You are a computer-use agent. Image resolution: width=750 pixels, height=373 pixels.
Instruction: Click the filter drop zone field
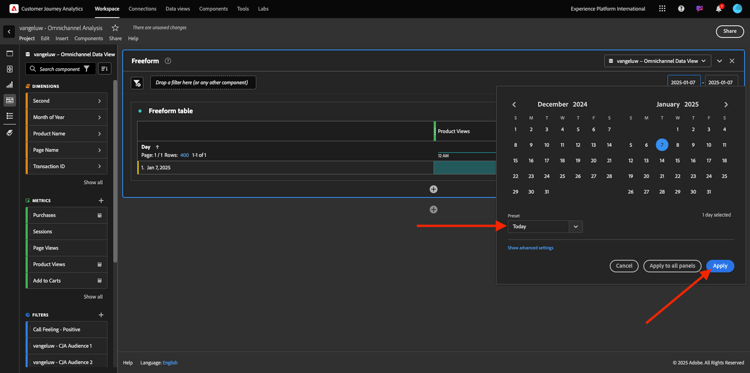203,83
